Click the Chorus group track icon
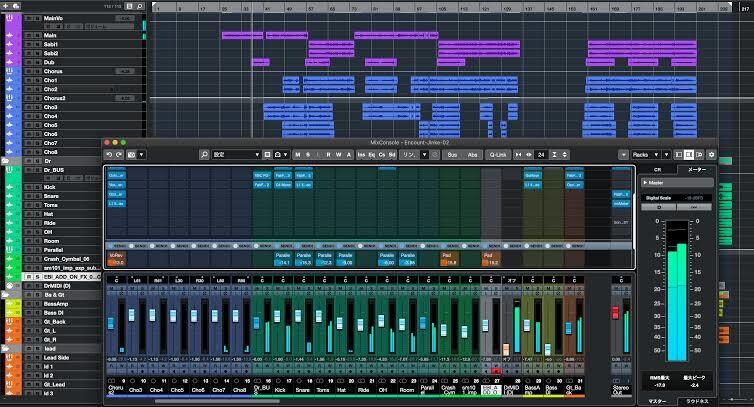The image size is (754, 407). pyautogui.click(x=9, y=71)
